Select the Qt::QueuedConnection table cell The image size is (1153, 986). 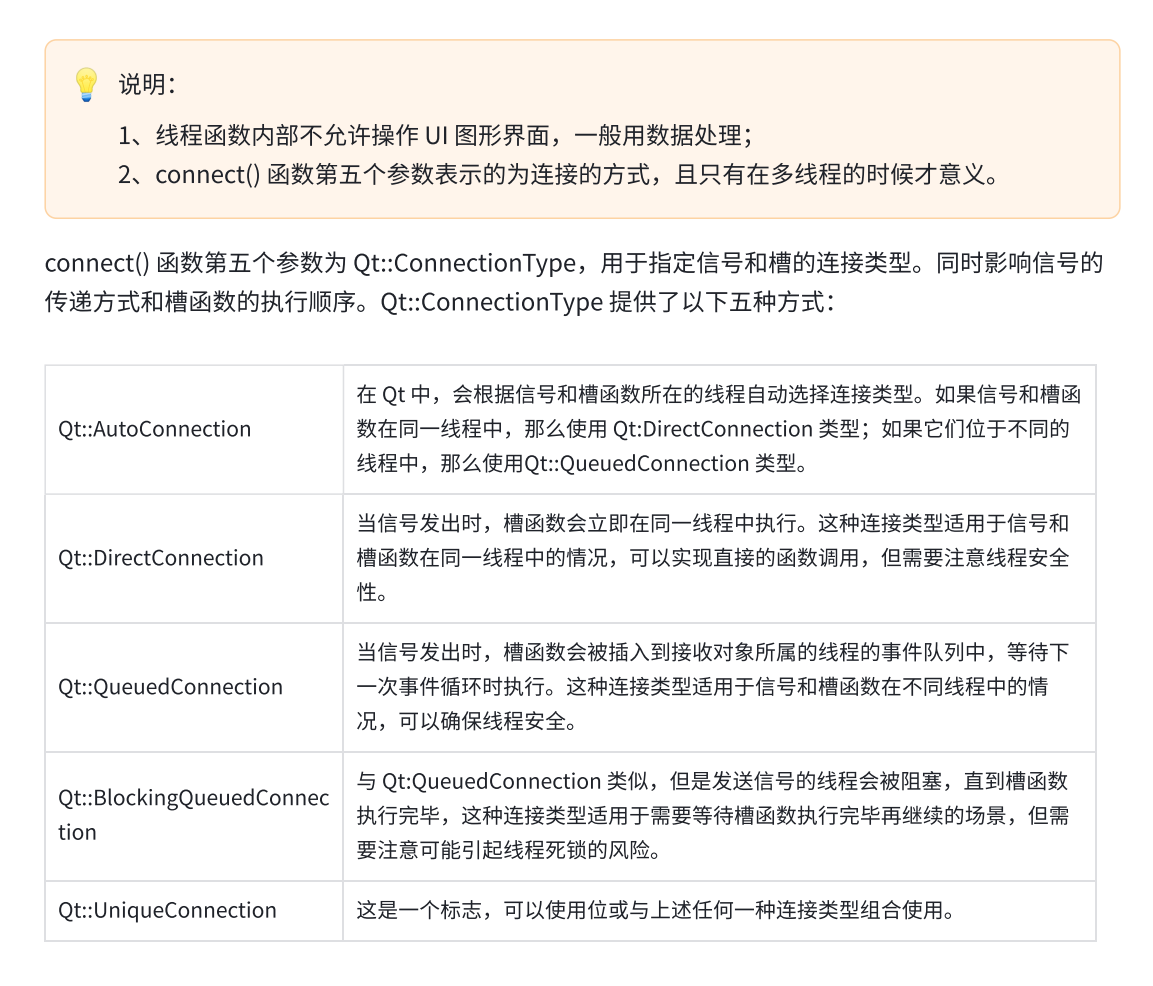coord(194,687)
